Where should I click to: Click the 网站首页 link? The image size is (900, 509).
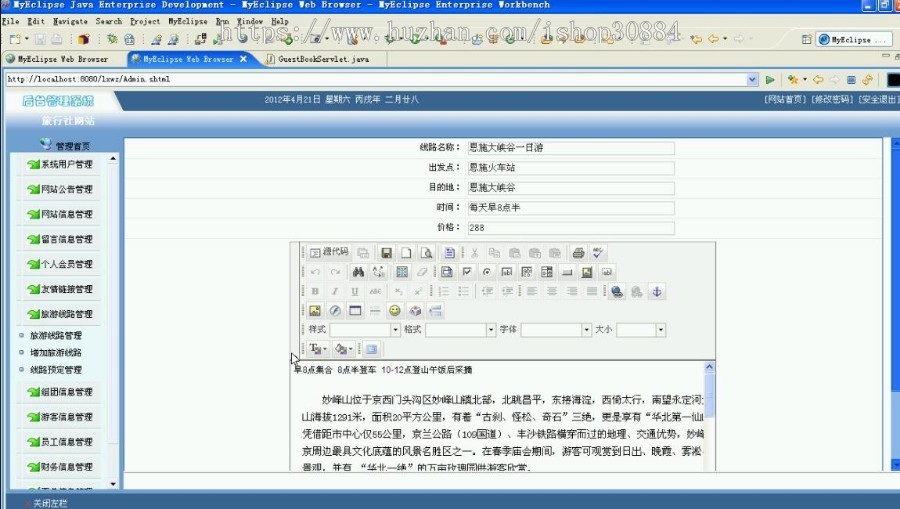[x=785, y=99]
